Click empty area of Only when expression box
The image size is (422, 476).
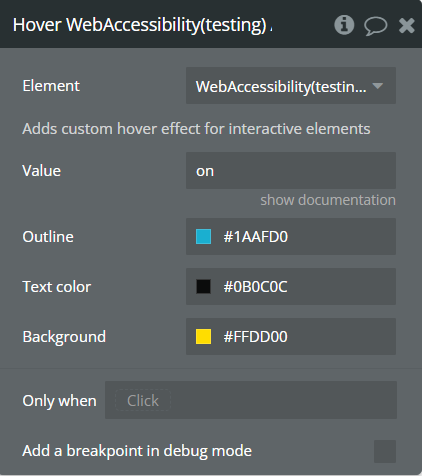point(283,400)
